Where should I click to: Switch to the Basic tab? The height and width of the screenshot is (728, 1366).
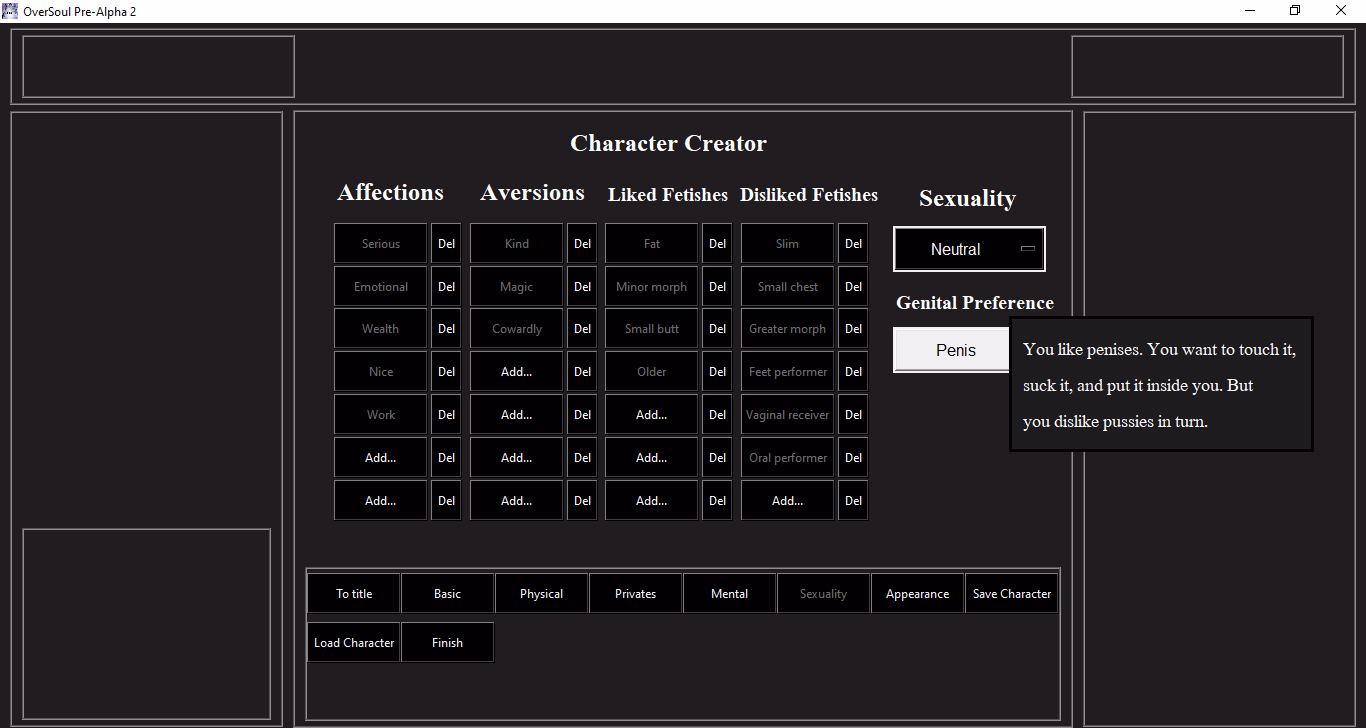(448, 593)
